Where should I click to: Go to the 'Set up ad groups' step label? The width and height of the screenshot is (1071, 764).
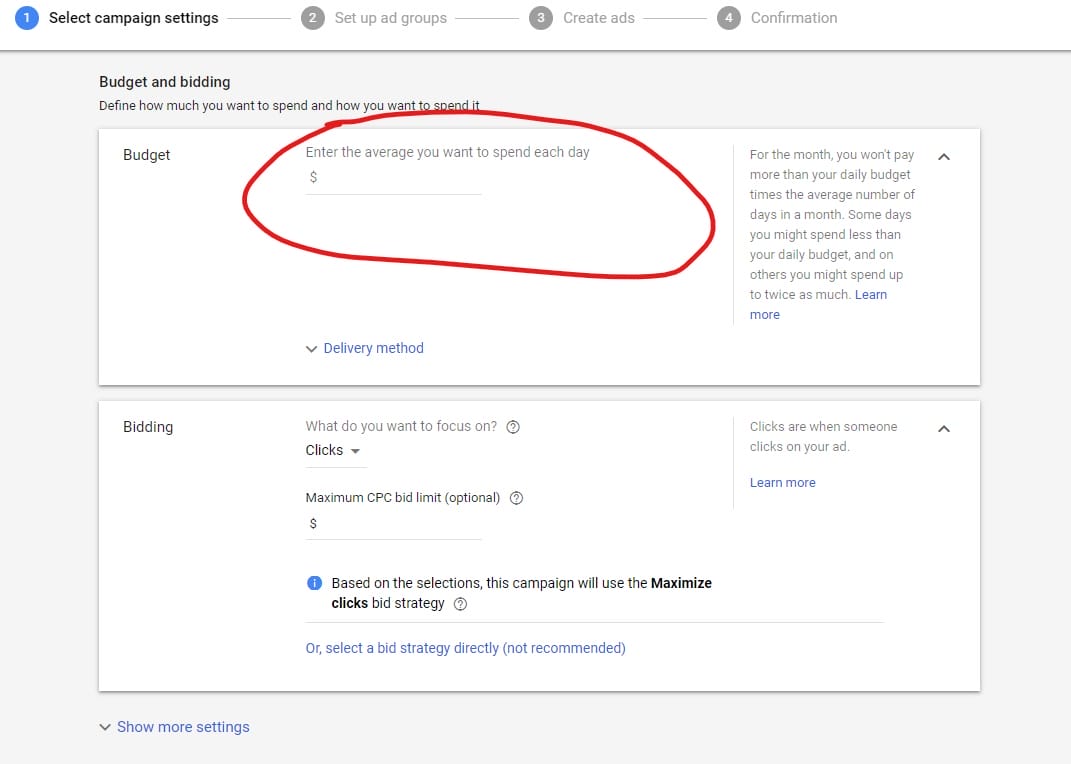(390, 18)
